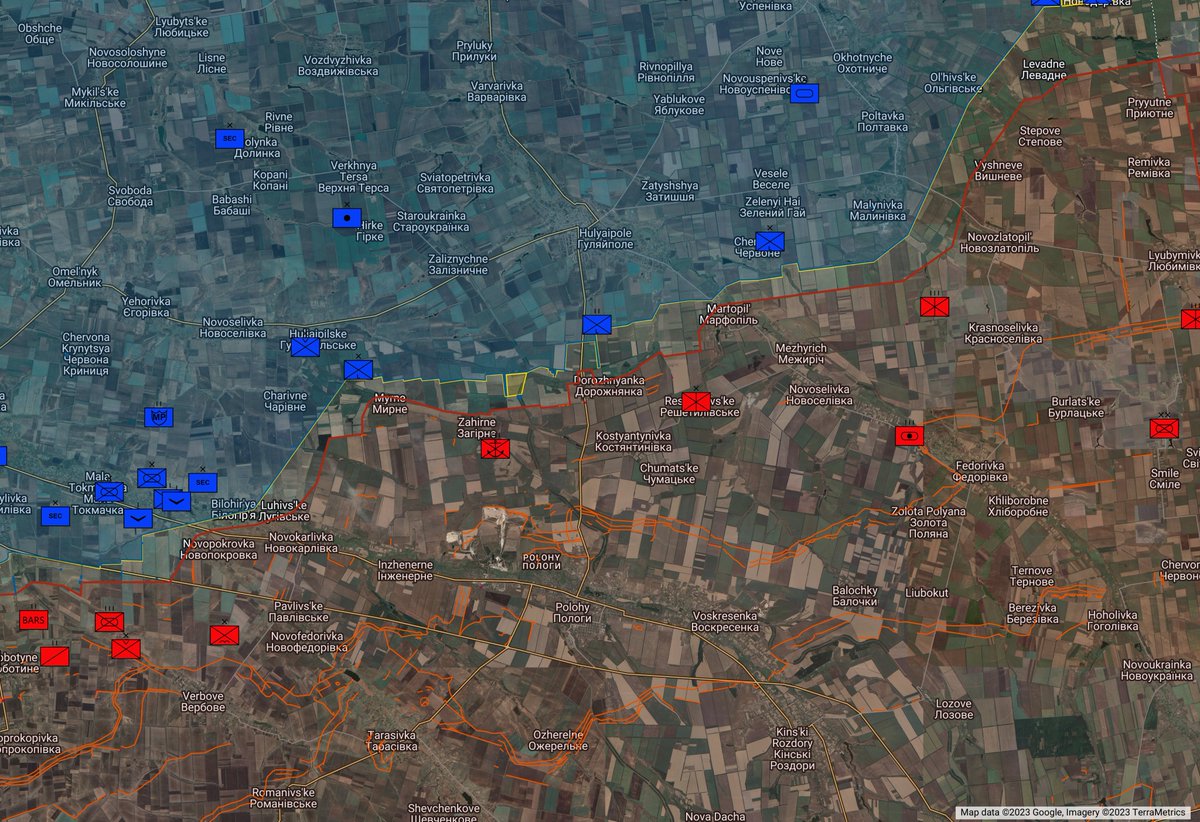Click red infantry marker below the red mechanized marker
This screenshot has width=1200, height=822.
(x=126, y=649)
